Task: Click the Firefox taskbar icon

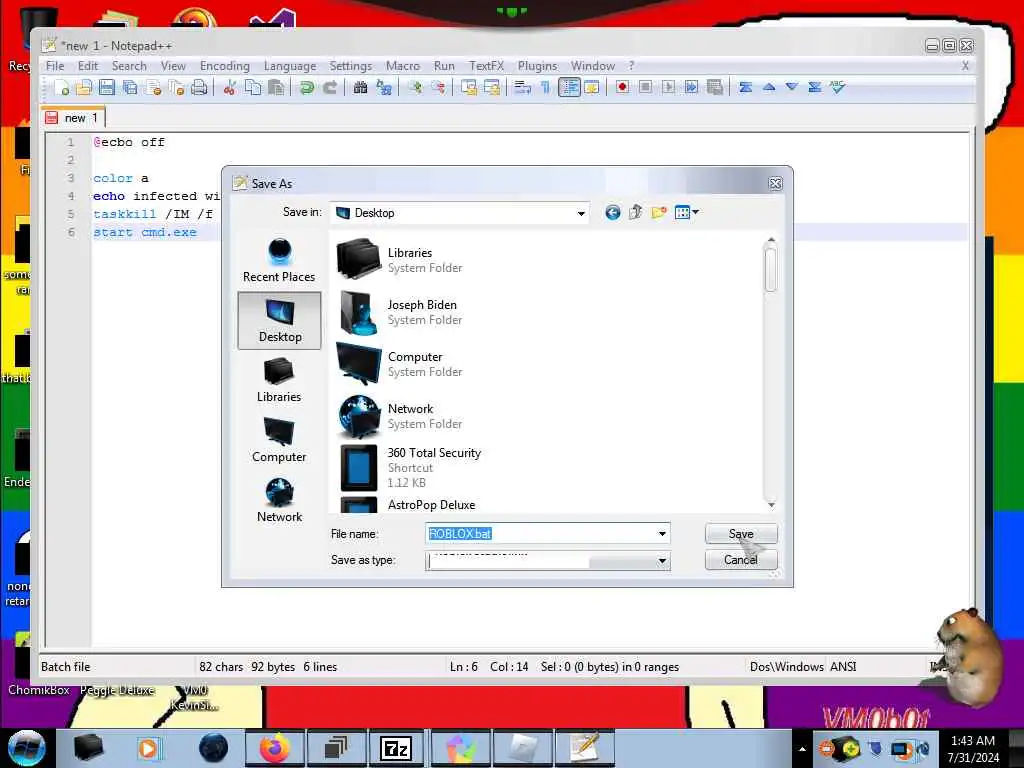Action: (274, 748)
